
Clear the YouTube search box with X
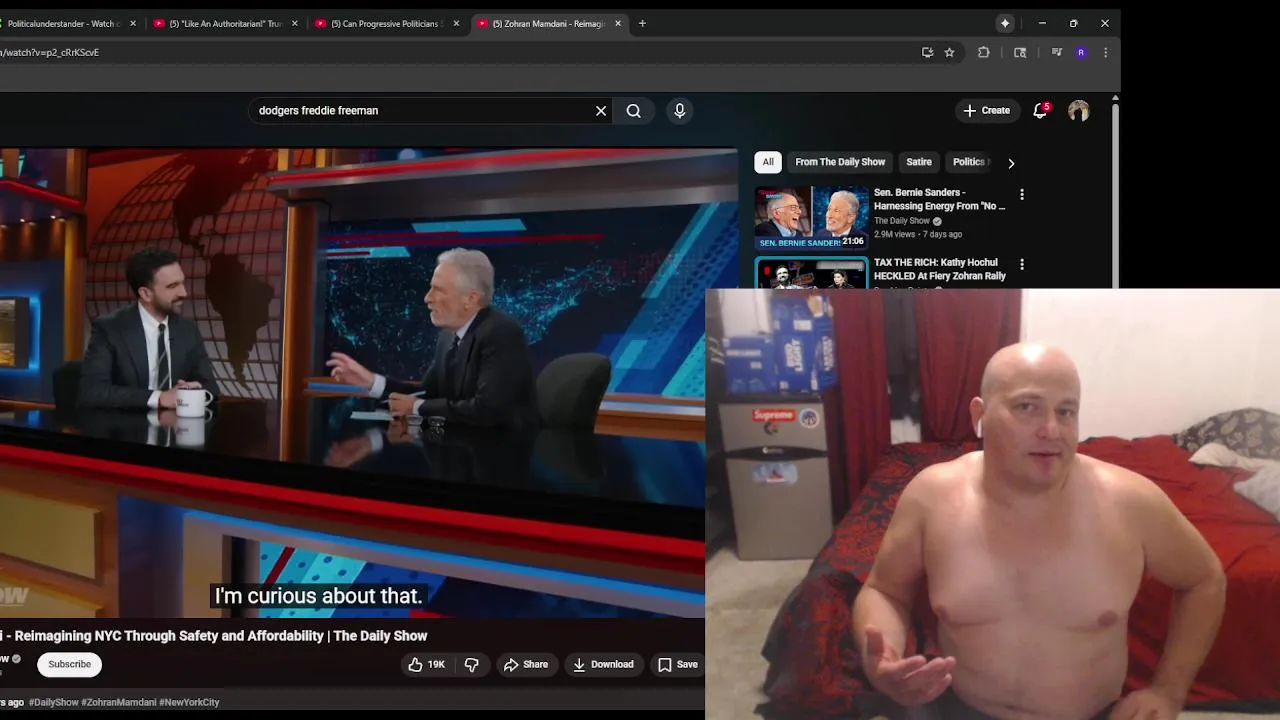(x=601, y=111)
